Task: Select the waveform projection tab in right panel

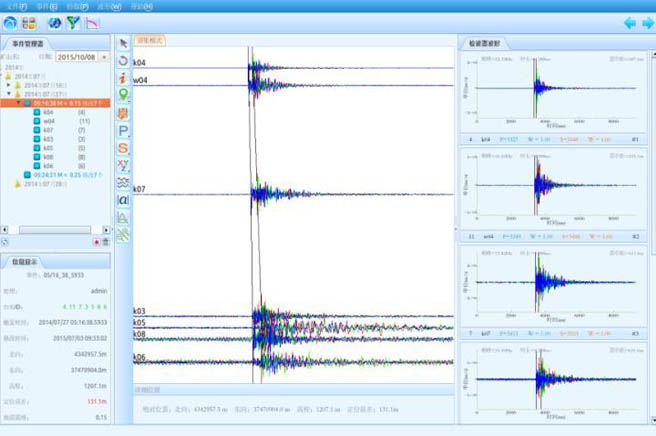Action: point(484,44)
